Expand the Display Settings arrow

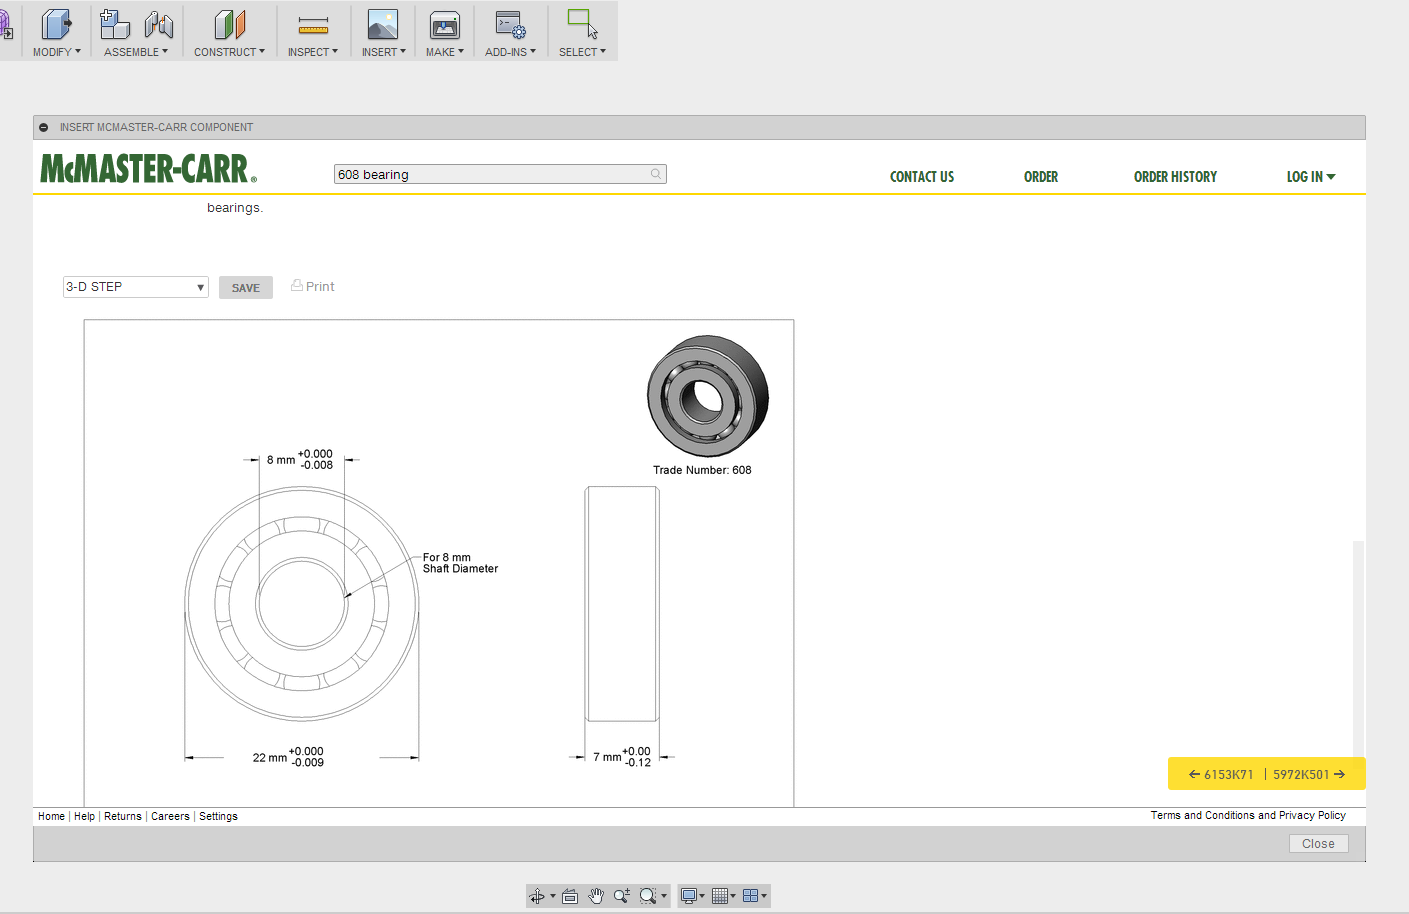(x=702, y=896)
